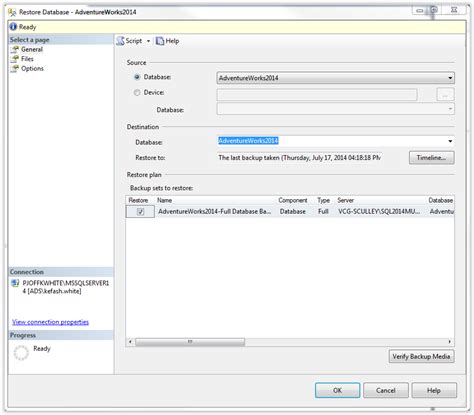Image resolution: width=474 pixels, height=415 pixels.
Task: Click the progress spinner icon
Action: (21, 353)
